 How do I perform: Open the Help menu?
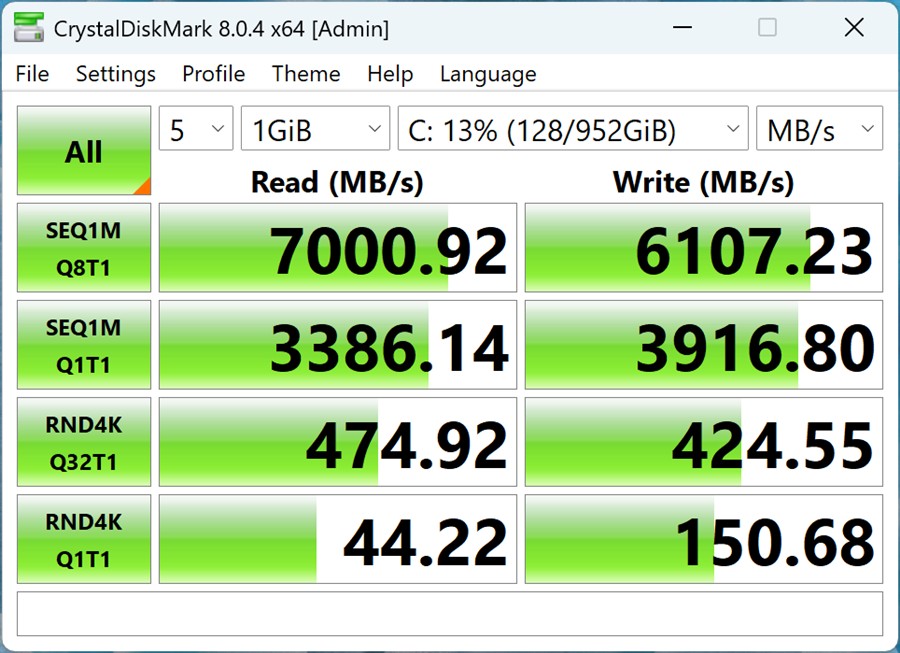tap(390, 74)
